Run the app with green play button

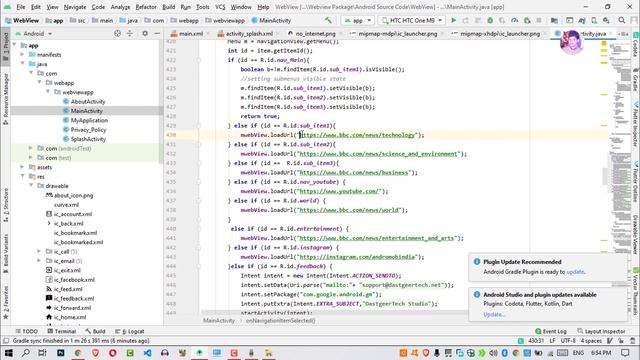pyautogui.click(x=453, y=20)
